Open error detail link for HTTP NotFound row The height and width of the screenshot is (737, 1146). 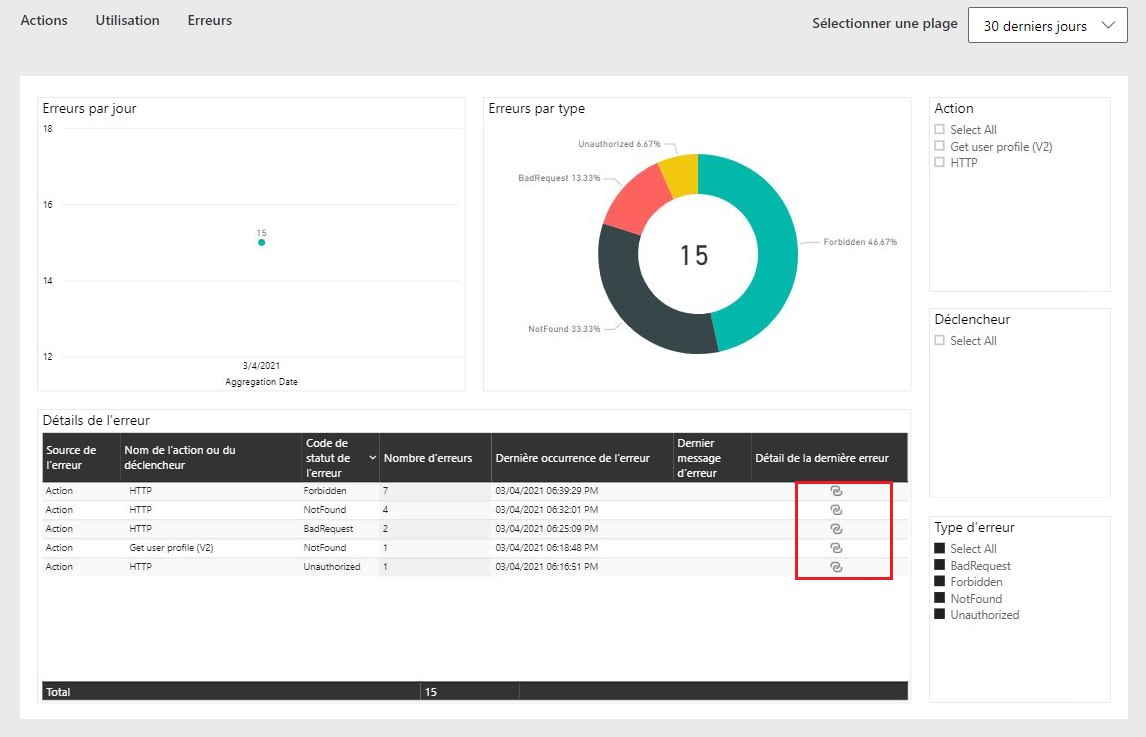coord(836,510)
